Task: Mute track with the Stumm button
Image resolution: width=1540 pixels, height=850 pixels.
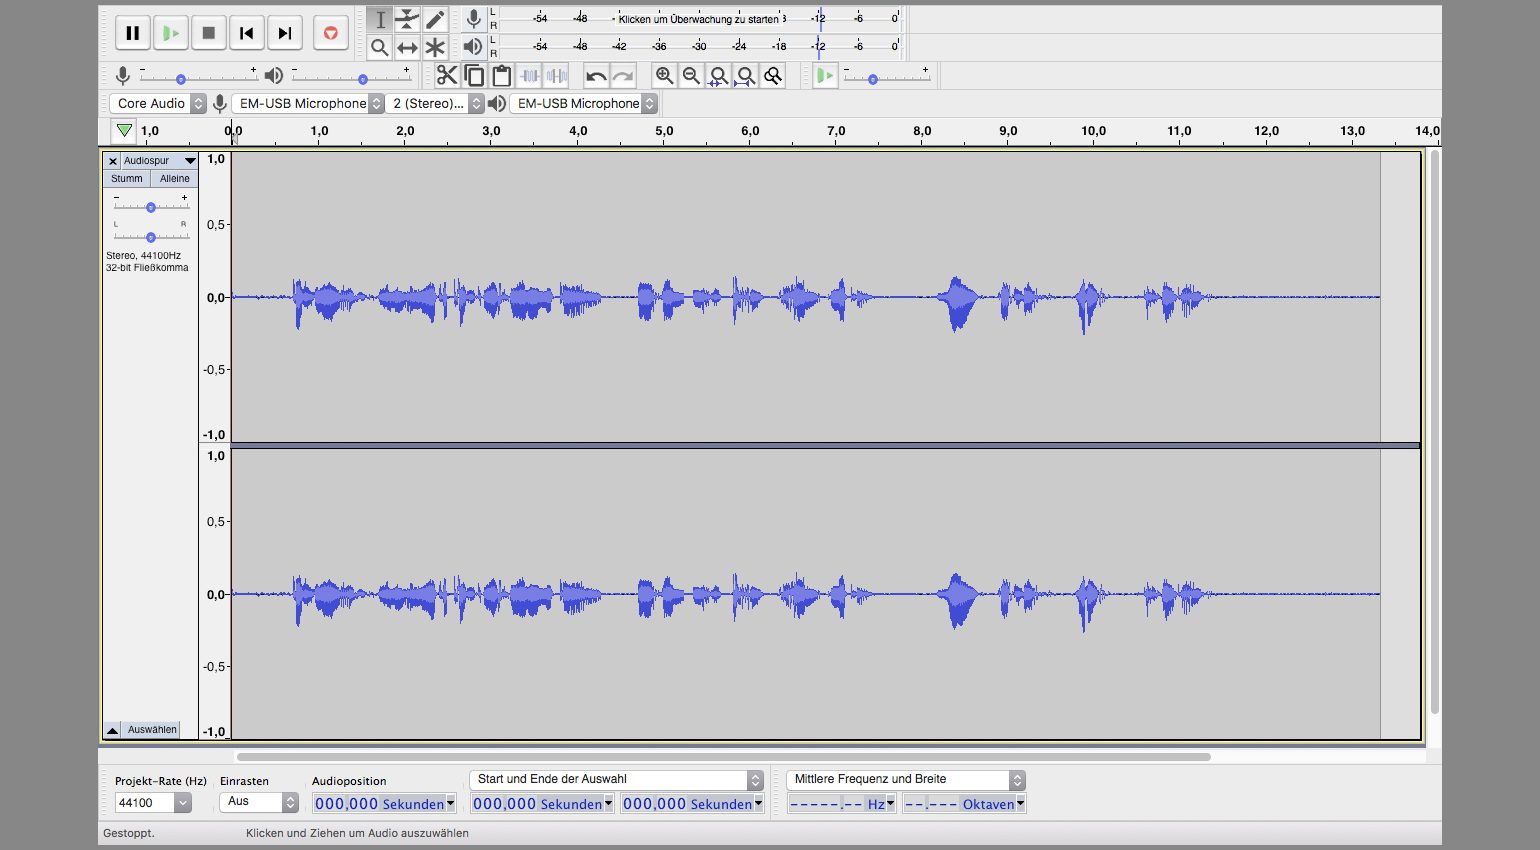Action: click(126, 178)
